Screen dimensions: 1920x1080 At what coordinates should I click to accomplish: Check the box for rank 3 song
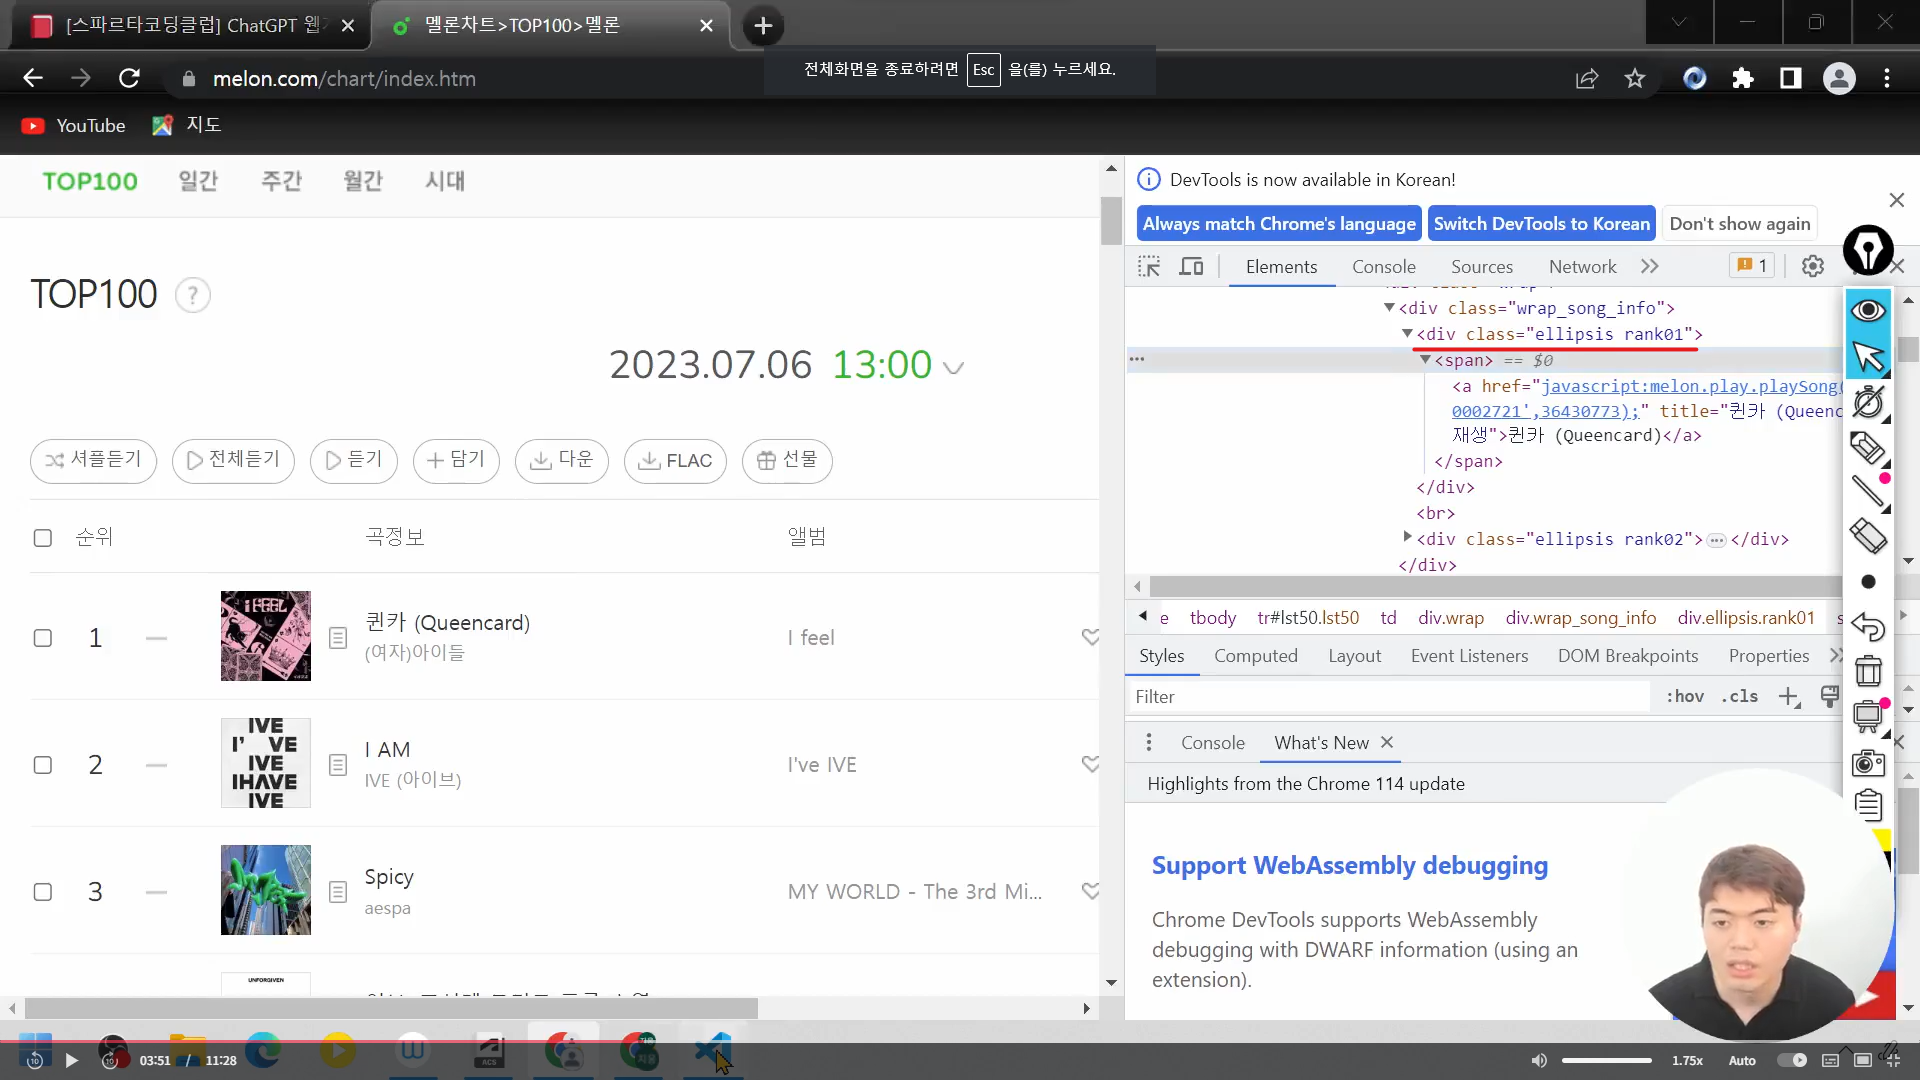click(x=43, y=892)
